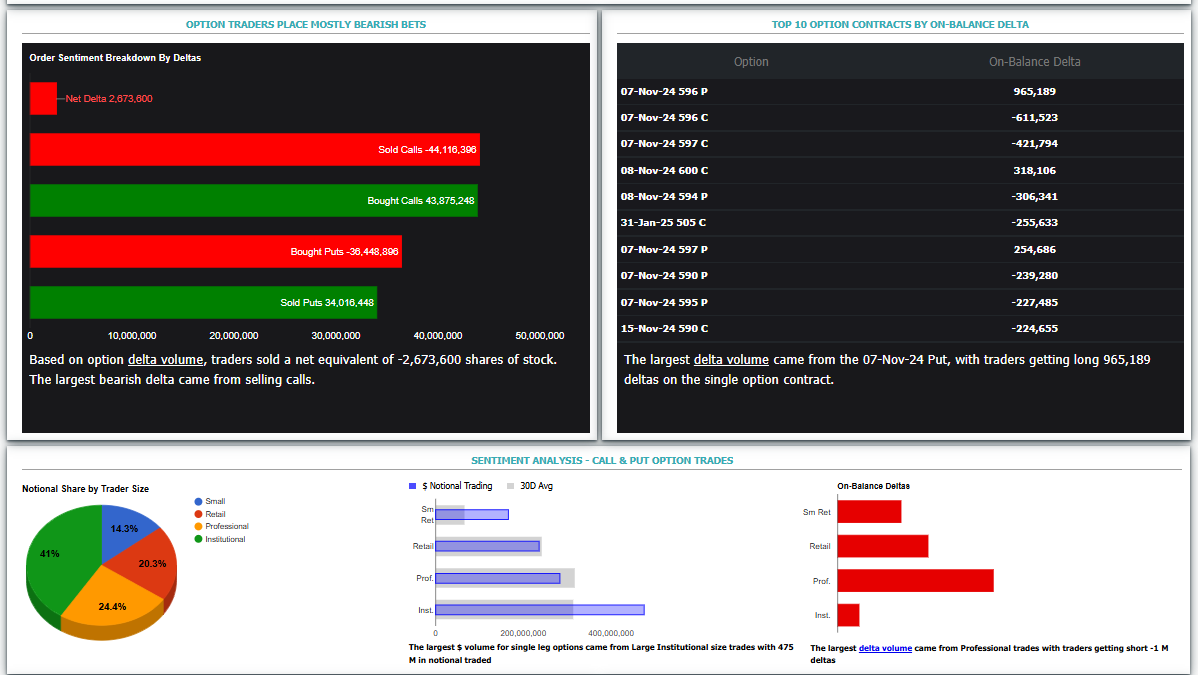
Task: Click the 14.3% blue pie slice
Action: [125, 527]
